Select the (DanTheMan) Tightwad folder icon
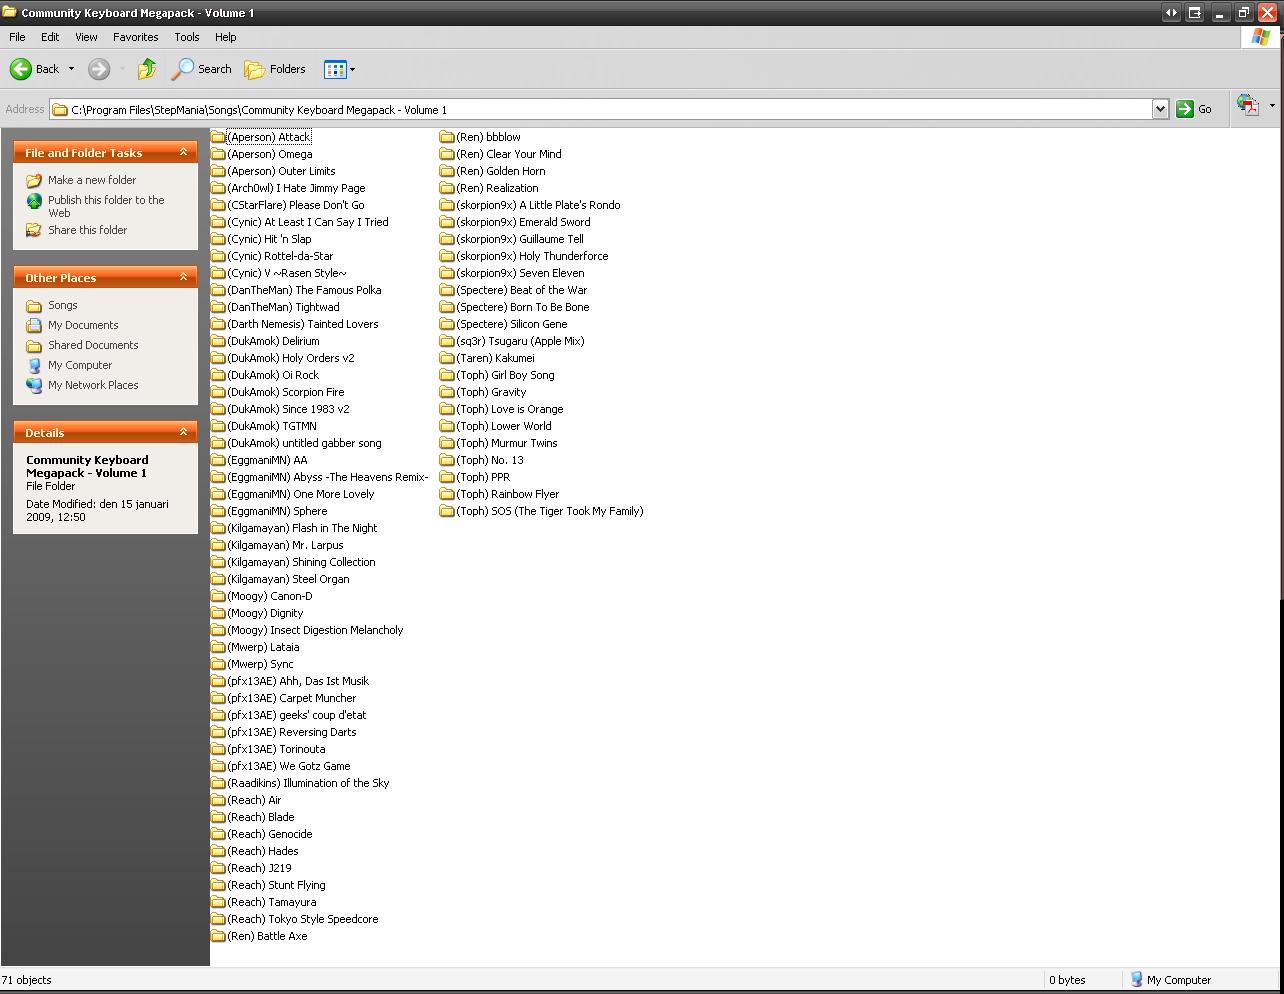 pos(218,307)
